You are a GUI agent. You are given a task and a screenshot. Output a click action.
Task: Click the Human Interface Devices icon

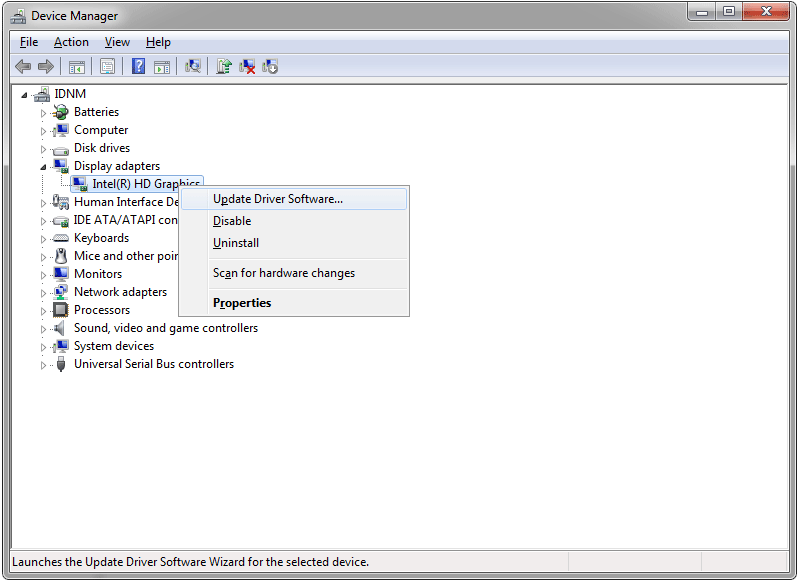[61, 202]
